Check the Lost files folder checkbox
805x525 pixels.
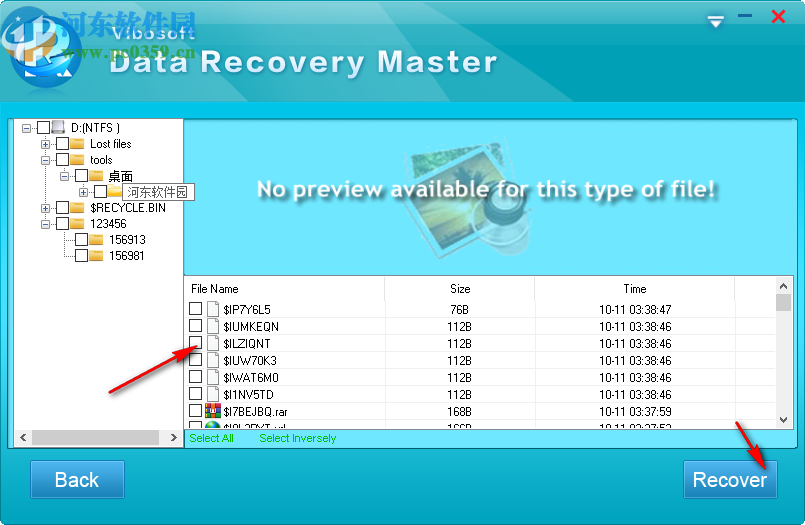point(63,143)
